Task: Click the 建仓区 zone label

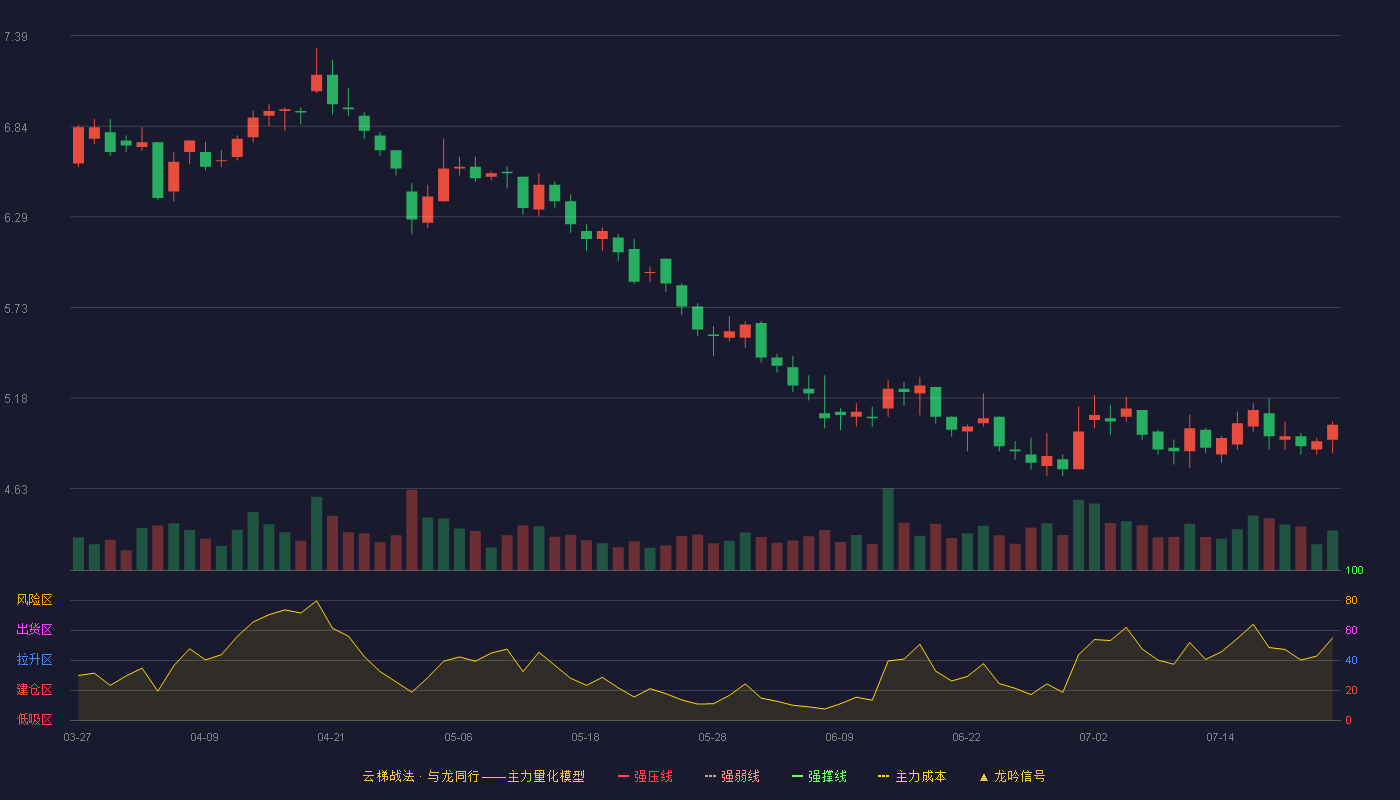Action: (x=34, y=690)
